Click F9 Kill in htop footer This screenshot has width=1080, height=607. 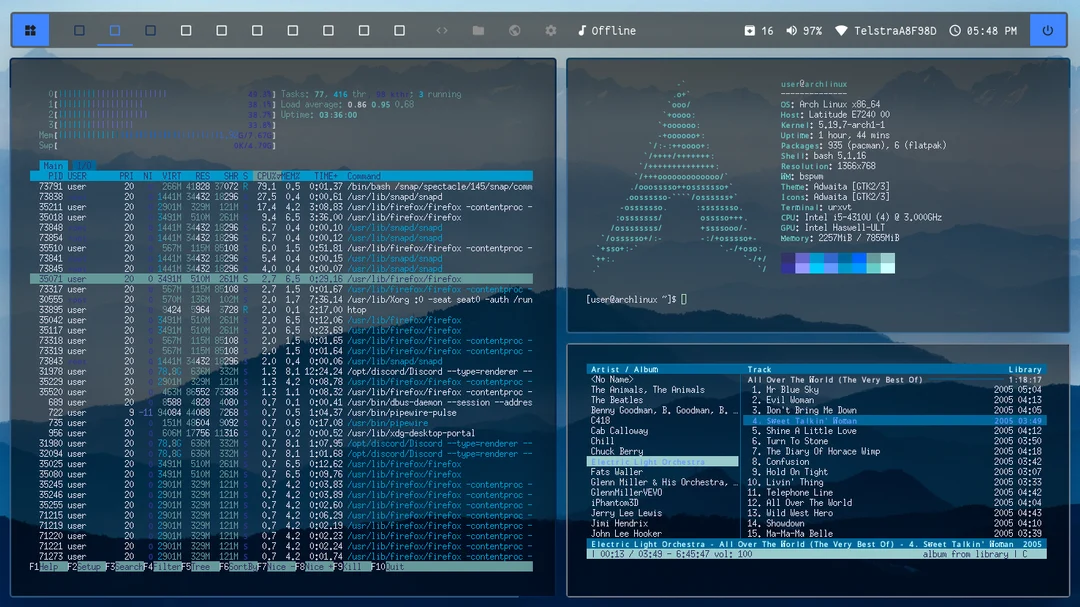345,566
